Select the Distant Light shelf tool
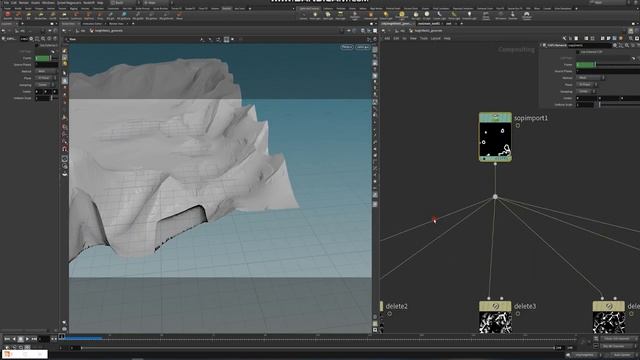This screenshot has width=640, height=360. click(386, 16)
